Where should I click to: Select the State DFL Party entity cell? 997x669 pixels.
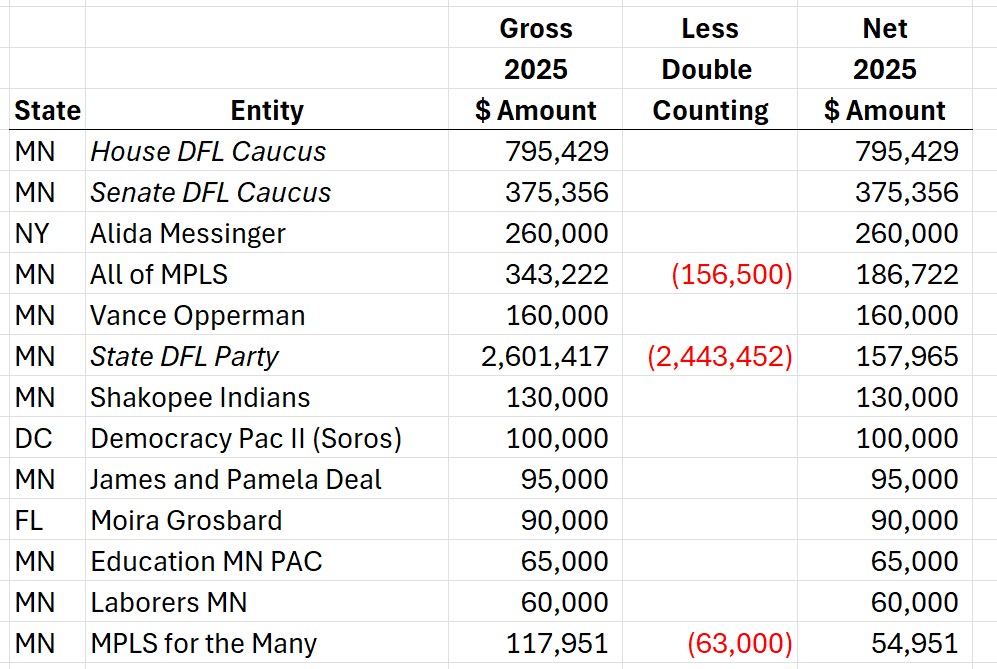point(266,355)
